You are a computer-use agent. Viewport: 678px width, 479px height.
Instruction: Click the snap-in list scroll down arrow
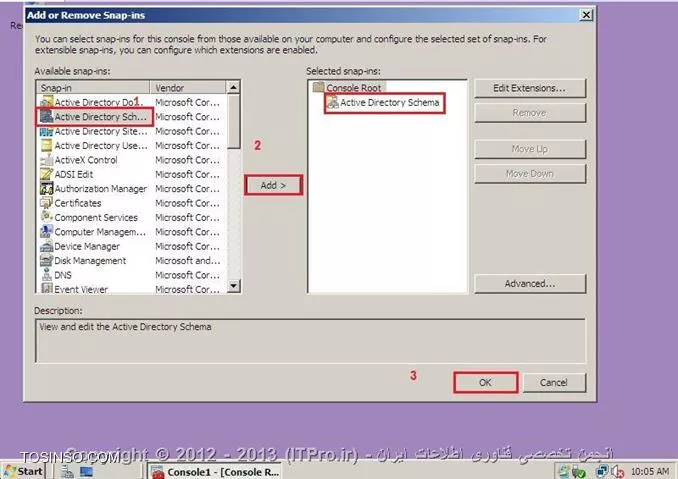coord(233,285)
